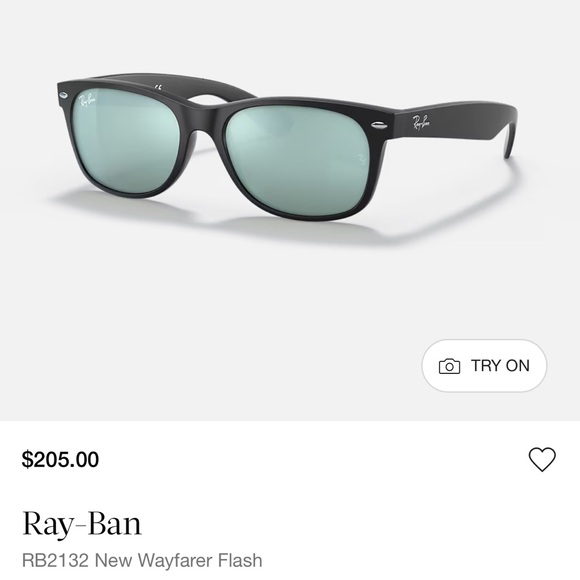Open the Ray-Ban brand heading

click(82, 523)
